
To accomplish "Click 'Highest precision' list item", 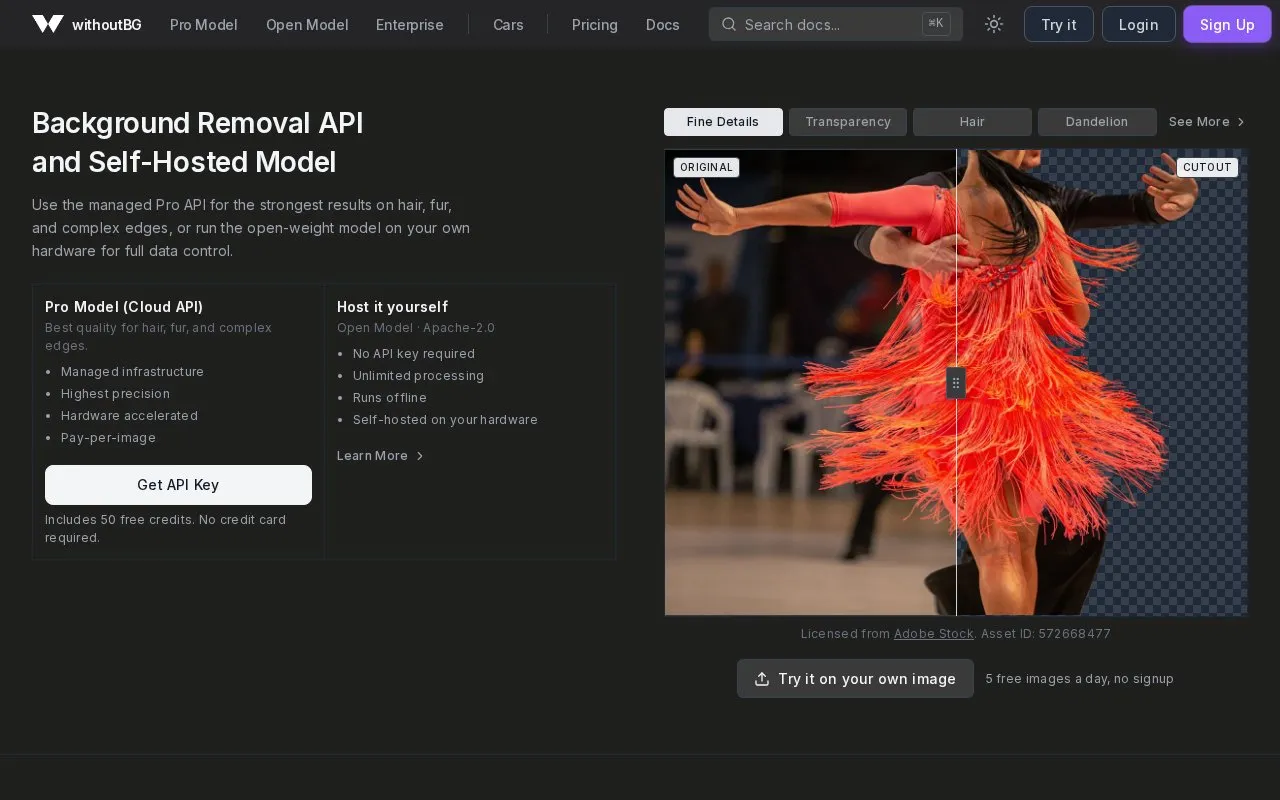I will 115,394.
